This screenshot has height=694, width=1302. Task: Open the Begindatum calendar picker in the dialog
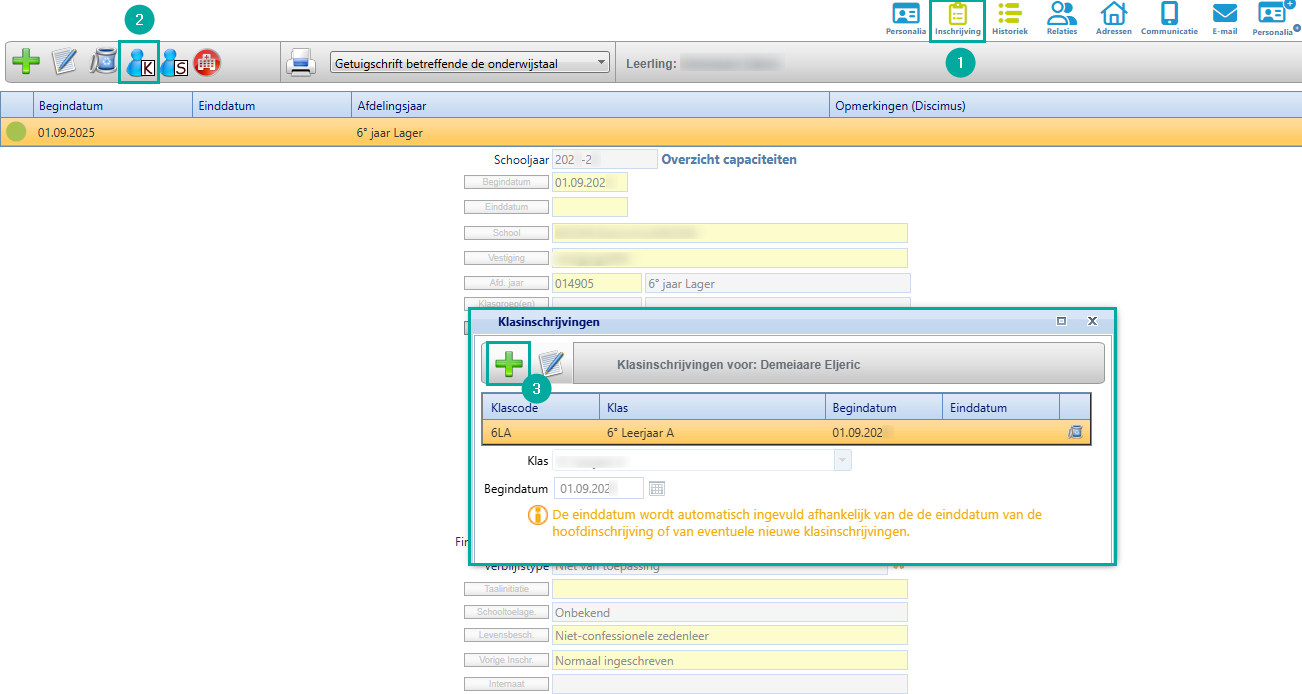pyautogui.click(x=657, y=488)
